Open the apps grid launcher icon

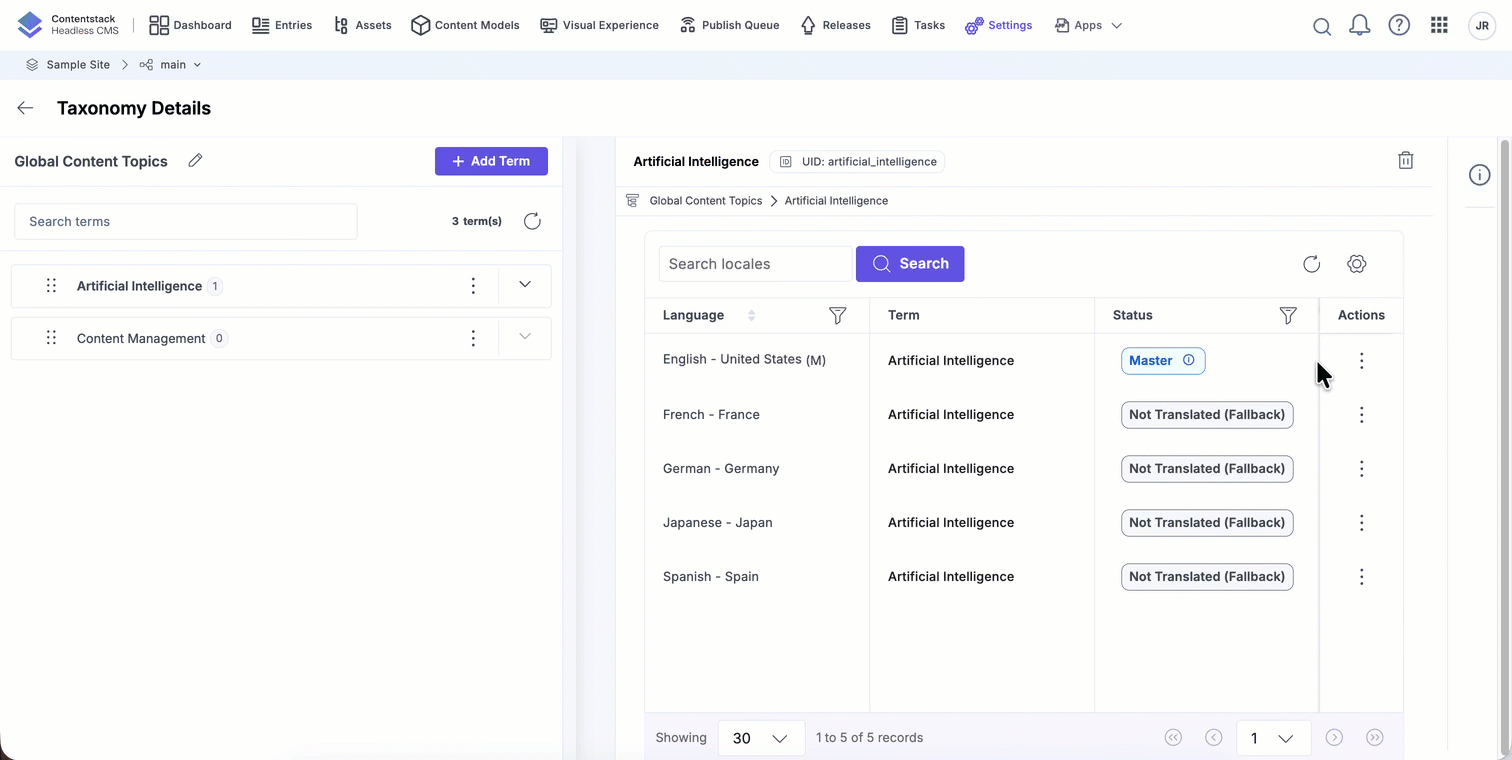pos(1439,26)
